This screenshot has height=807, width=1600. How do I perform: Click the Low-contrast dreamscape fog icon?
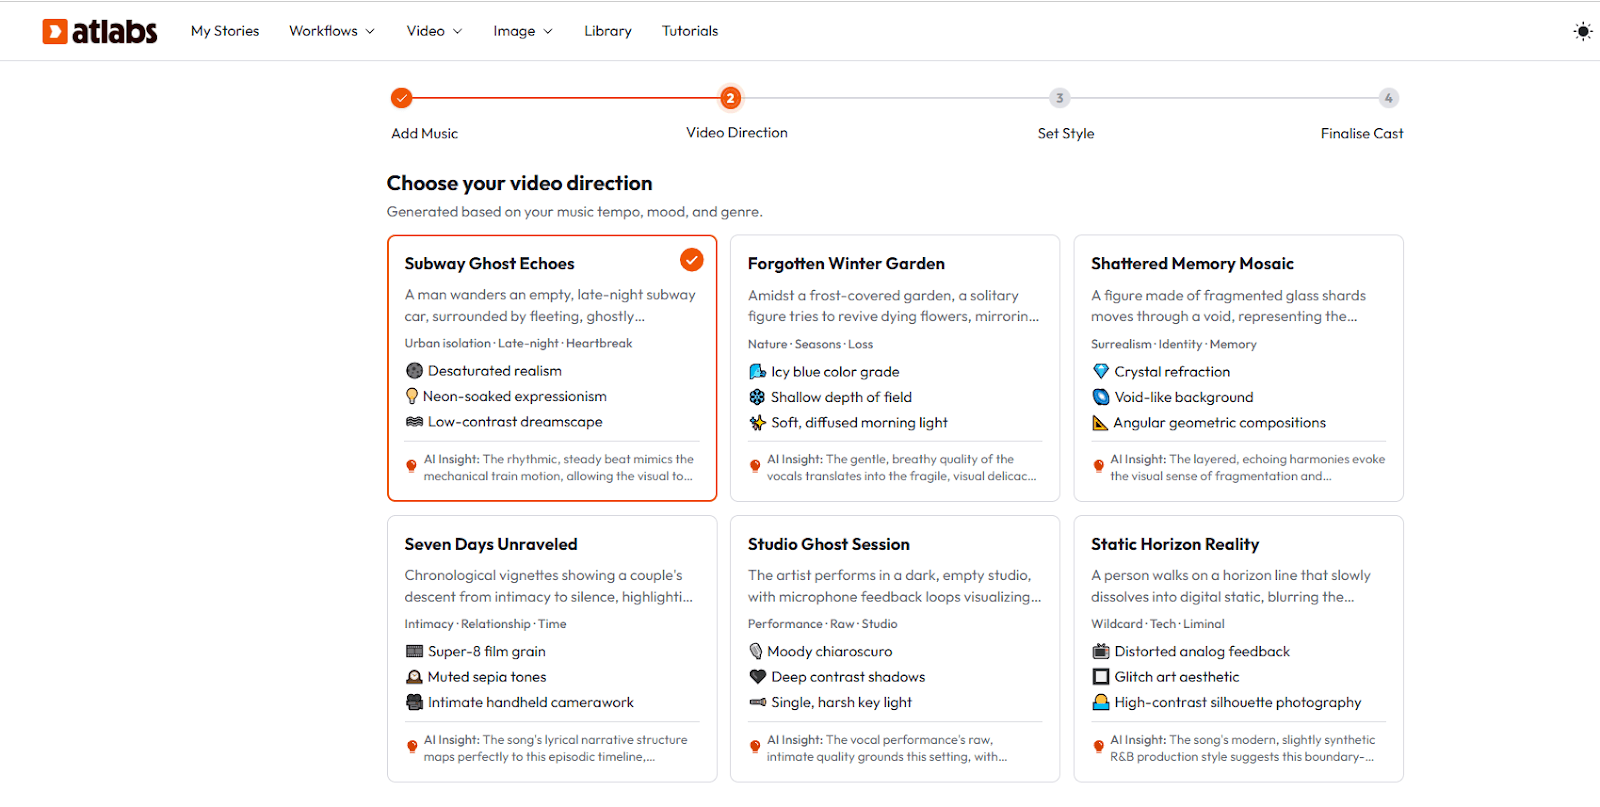click(414, 422)
